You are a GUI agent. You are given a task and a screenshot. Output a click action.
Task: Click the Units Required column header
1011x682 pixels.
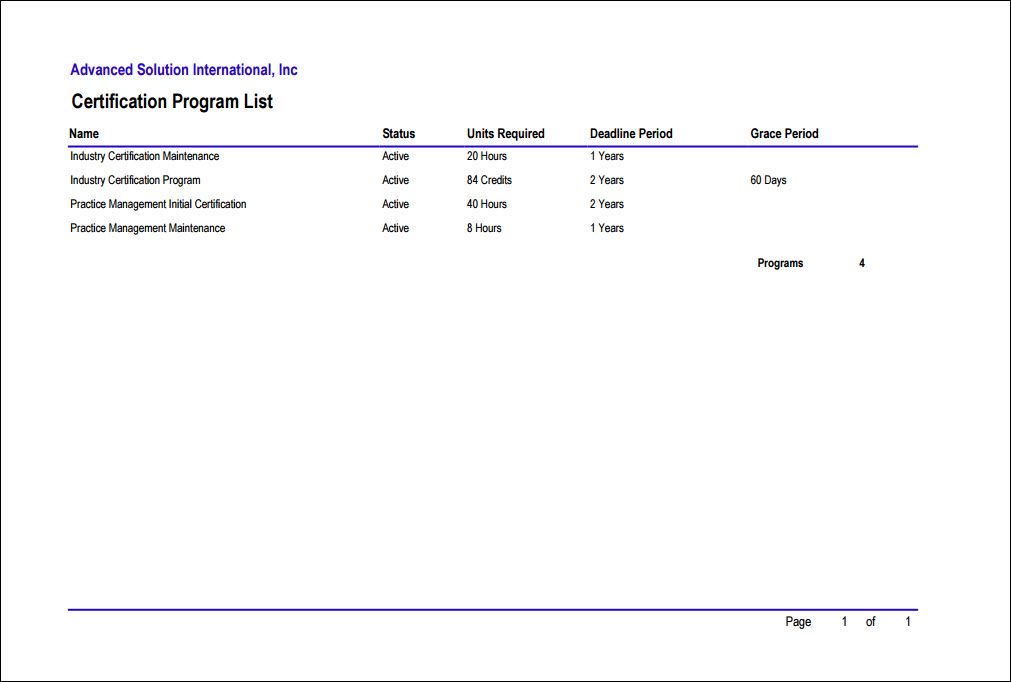point(506,133)
